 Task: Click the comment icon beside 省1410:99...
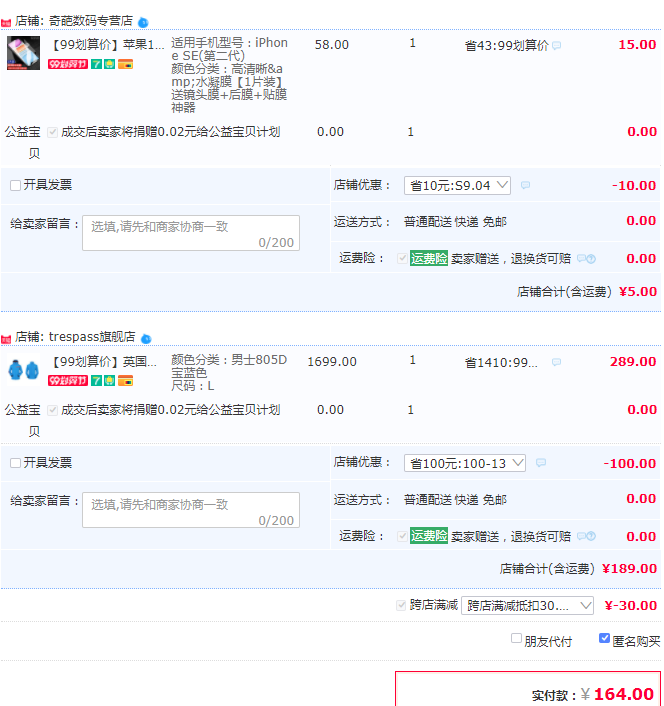(557, 362)
